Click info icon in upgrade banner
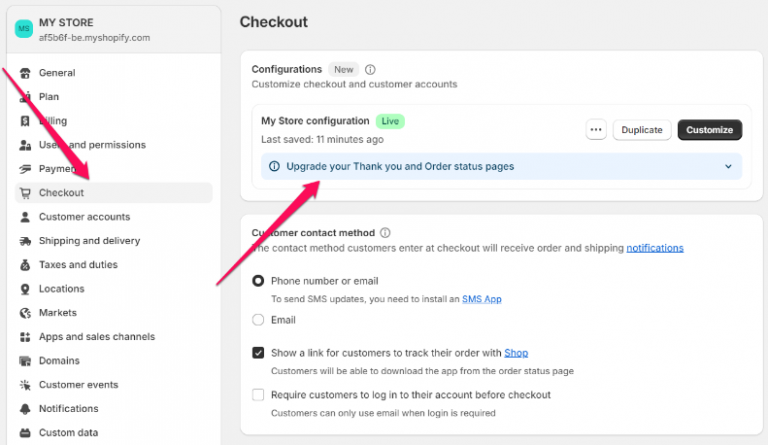This screenshot has width=768, height=445. coord(274,166)
